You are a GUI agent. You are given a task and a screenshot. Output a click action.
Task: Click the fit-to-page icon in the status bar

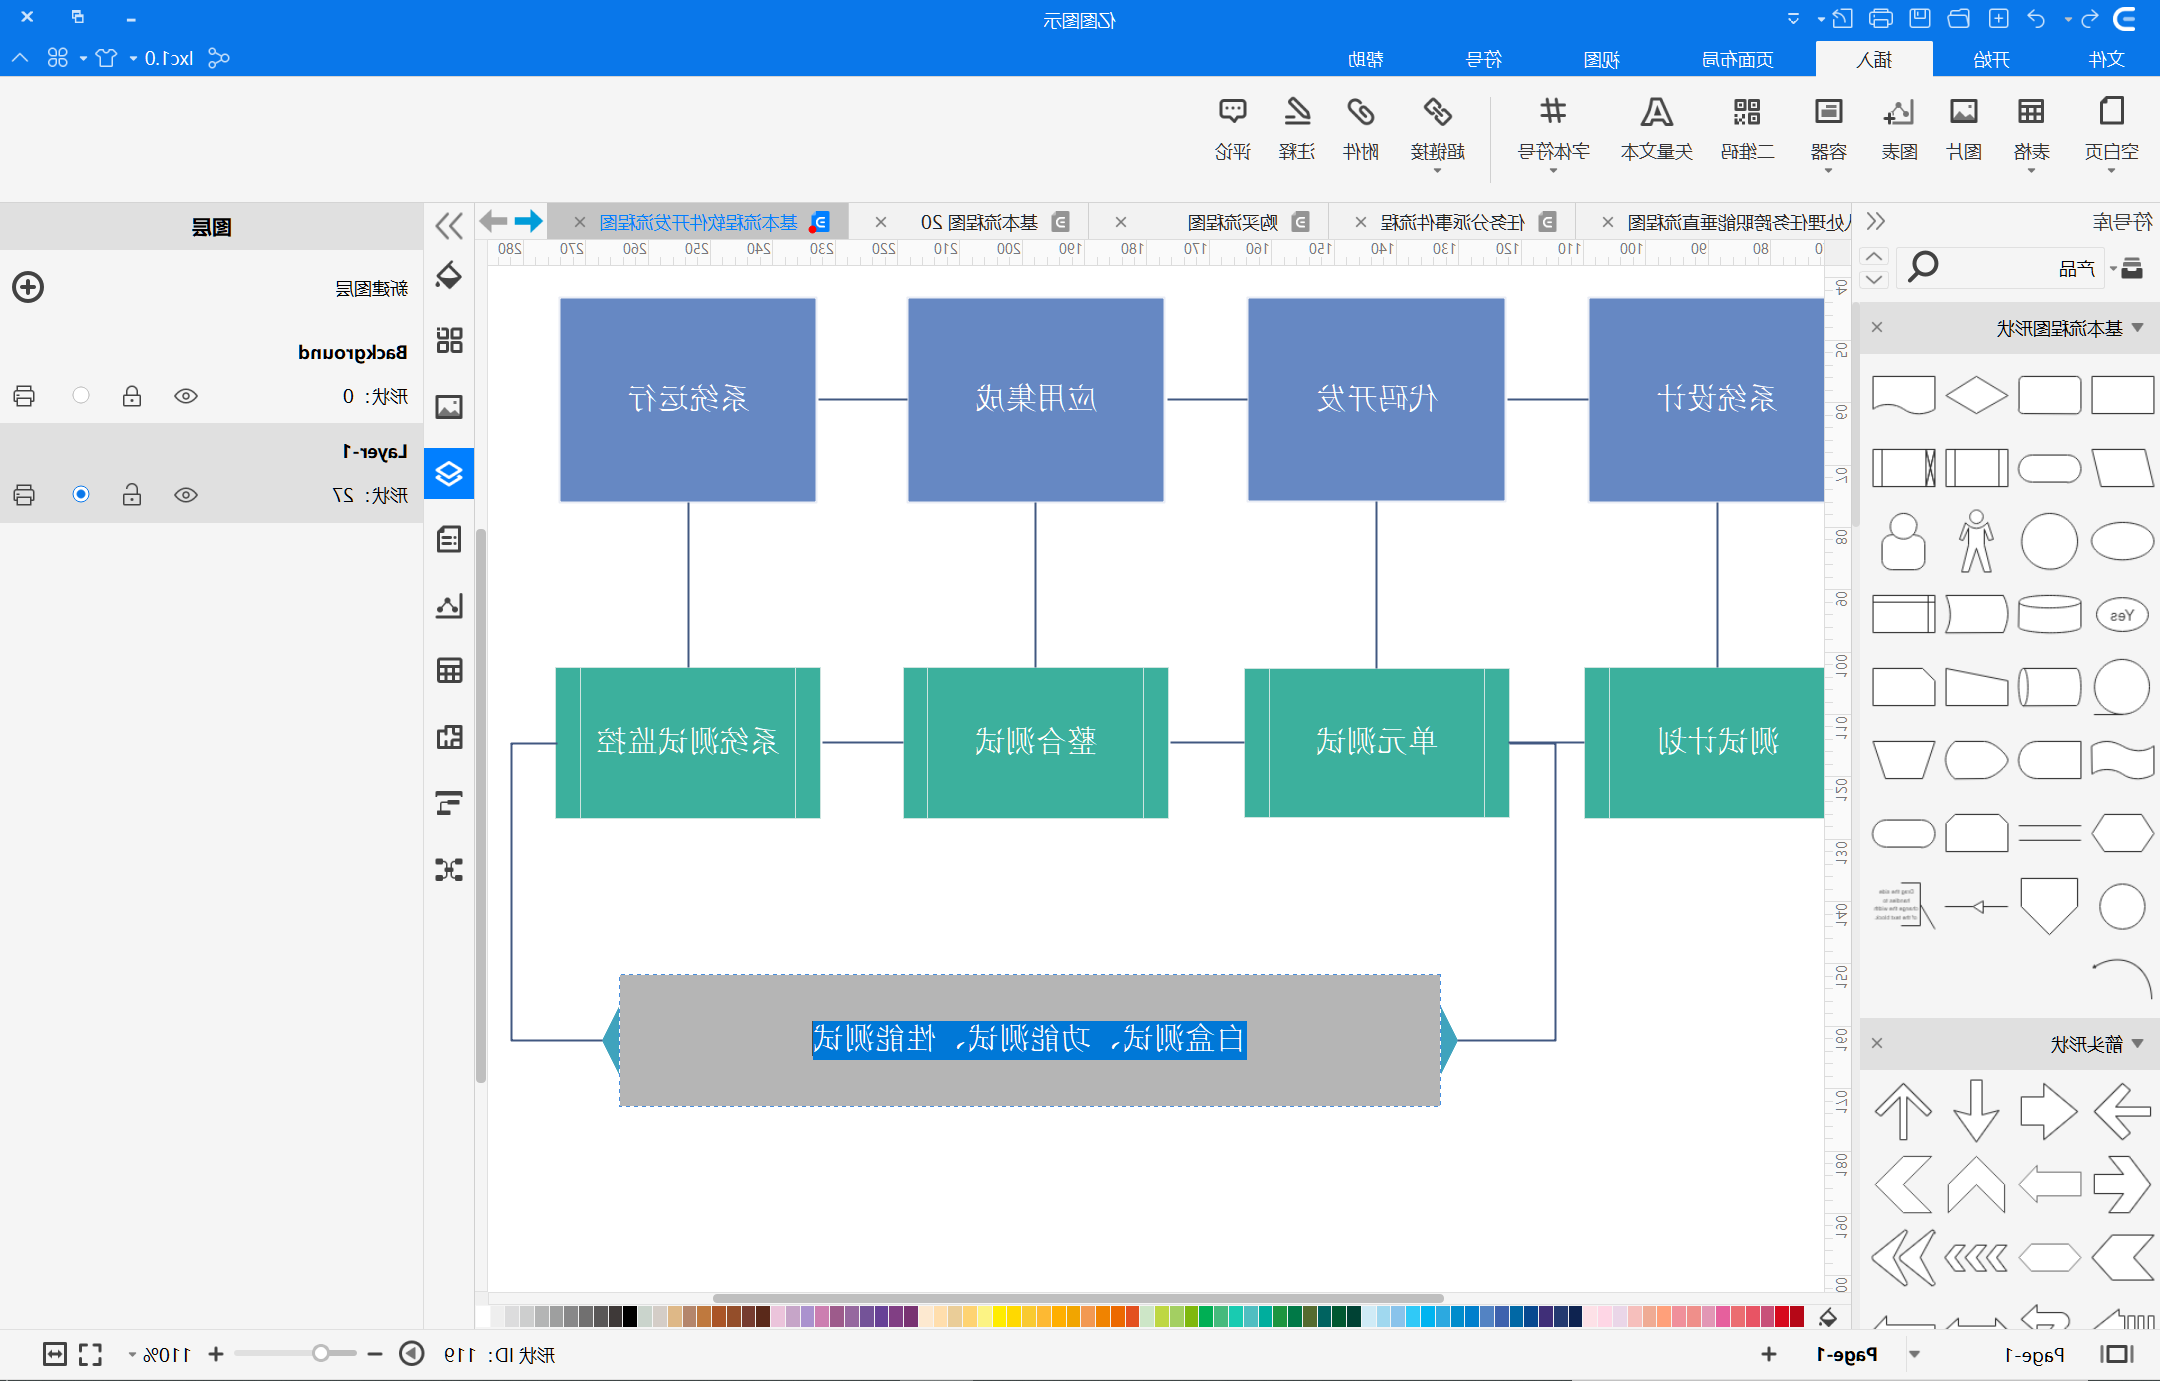click(x=90, y=1354)
